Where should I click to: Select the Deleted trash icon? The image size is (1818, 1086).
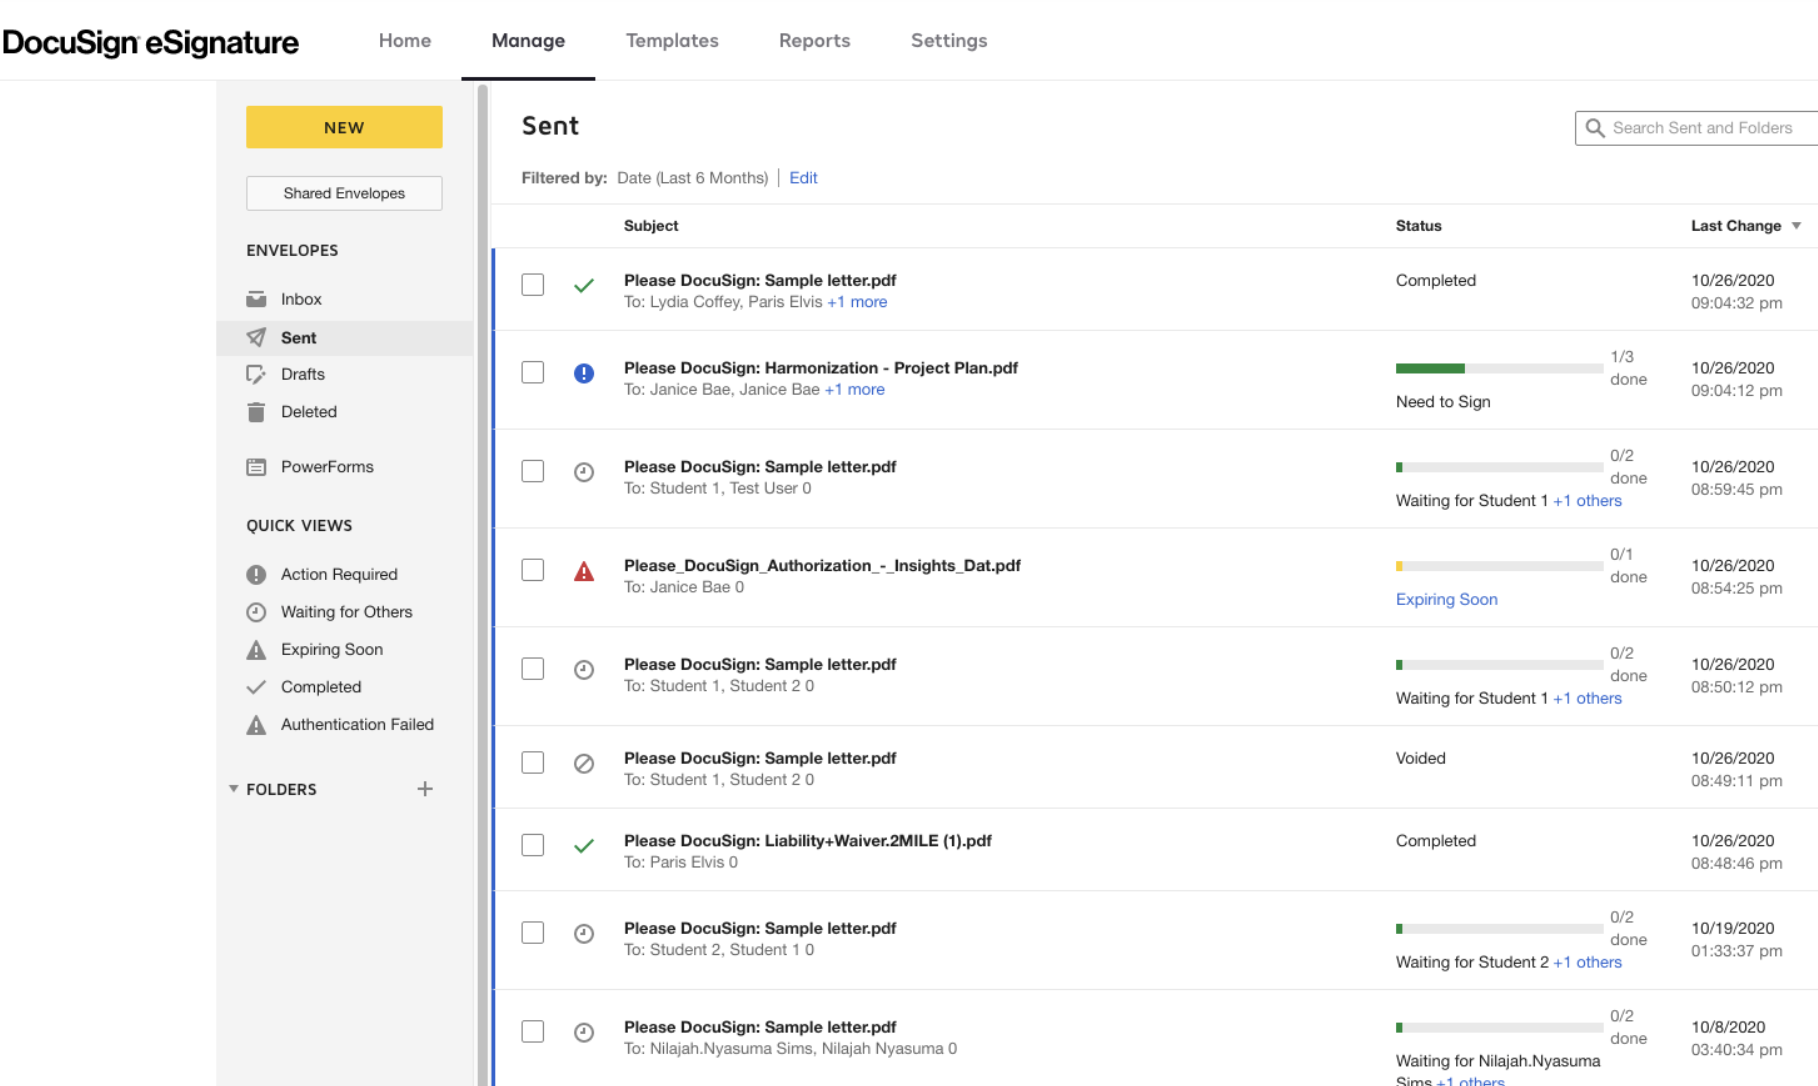point(256,412)
